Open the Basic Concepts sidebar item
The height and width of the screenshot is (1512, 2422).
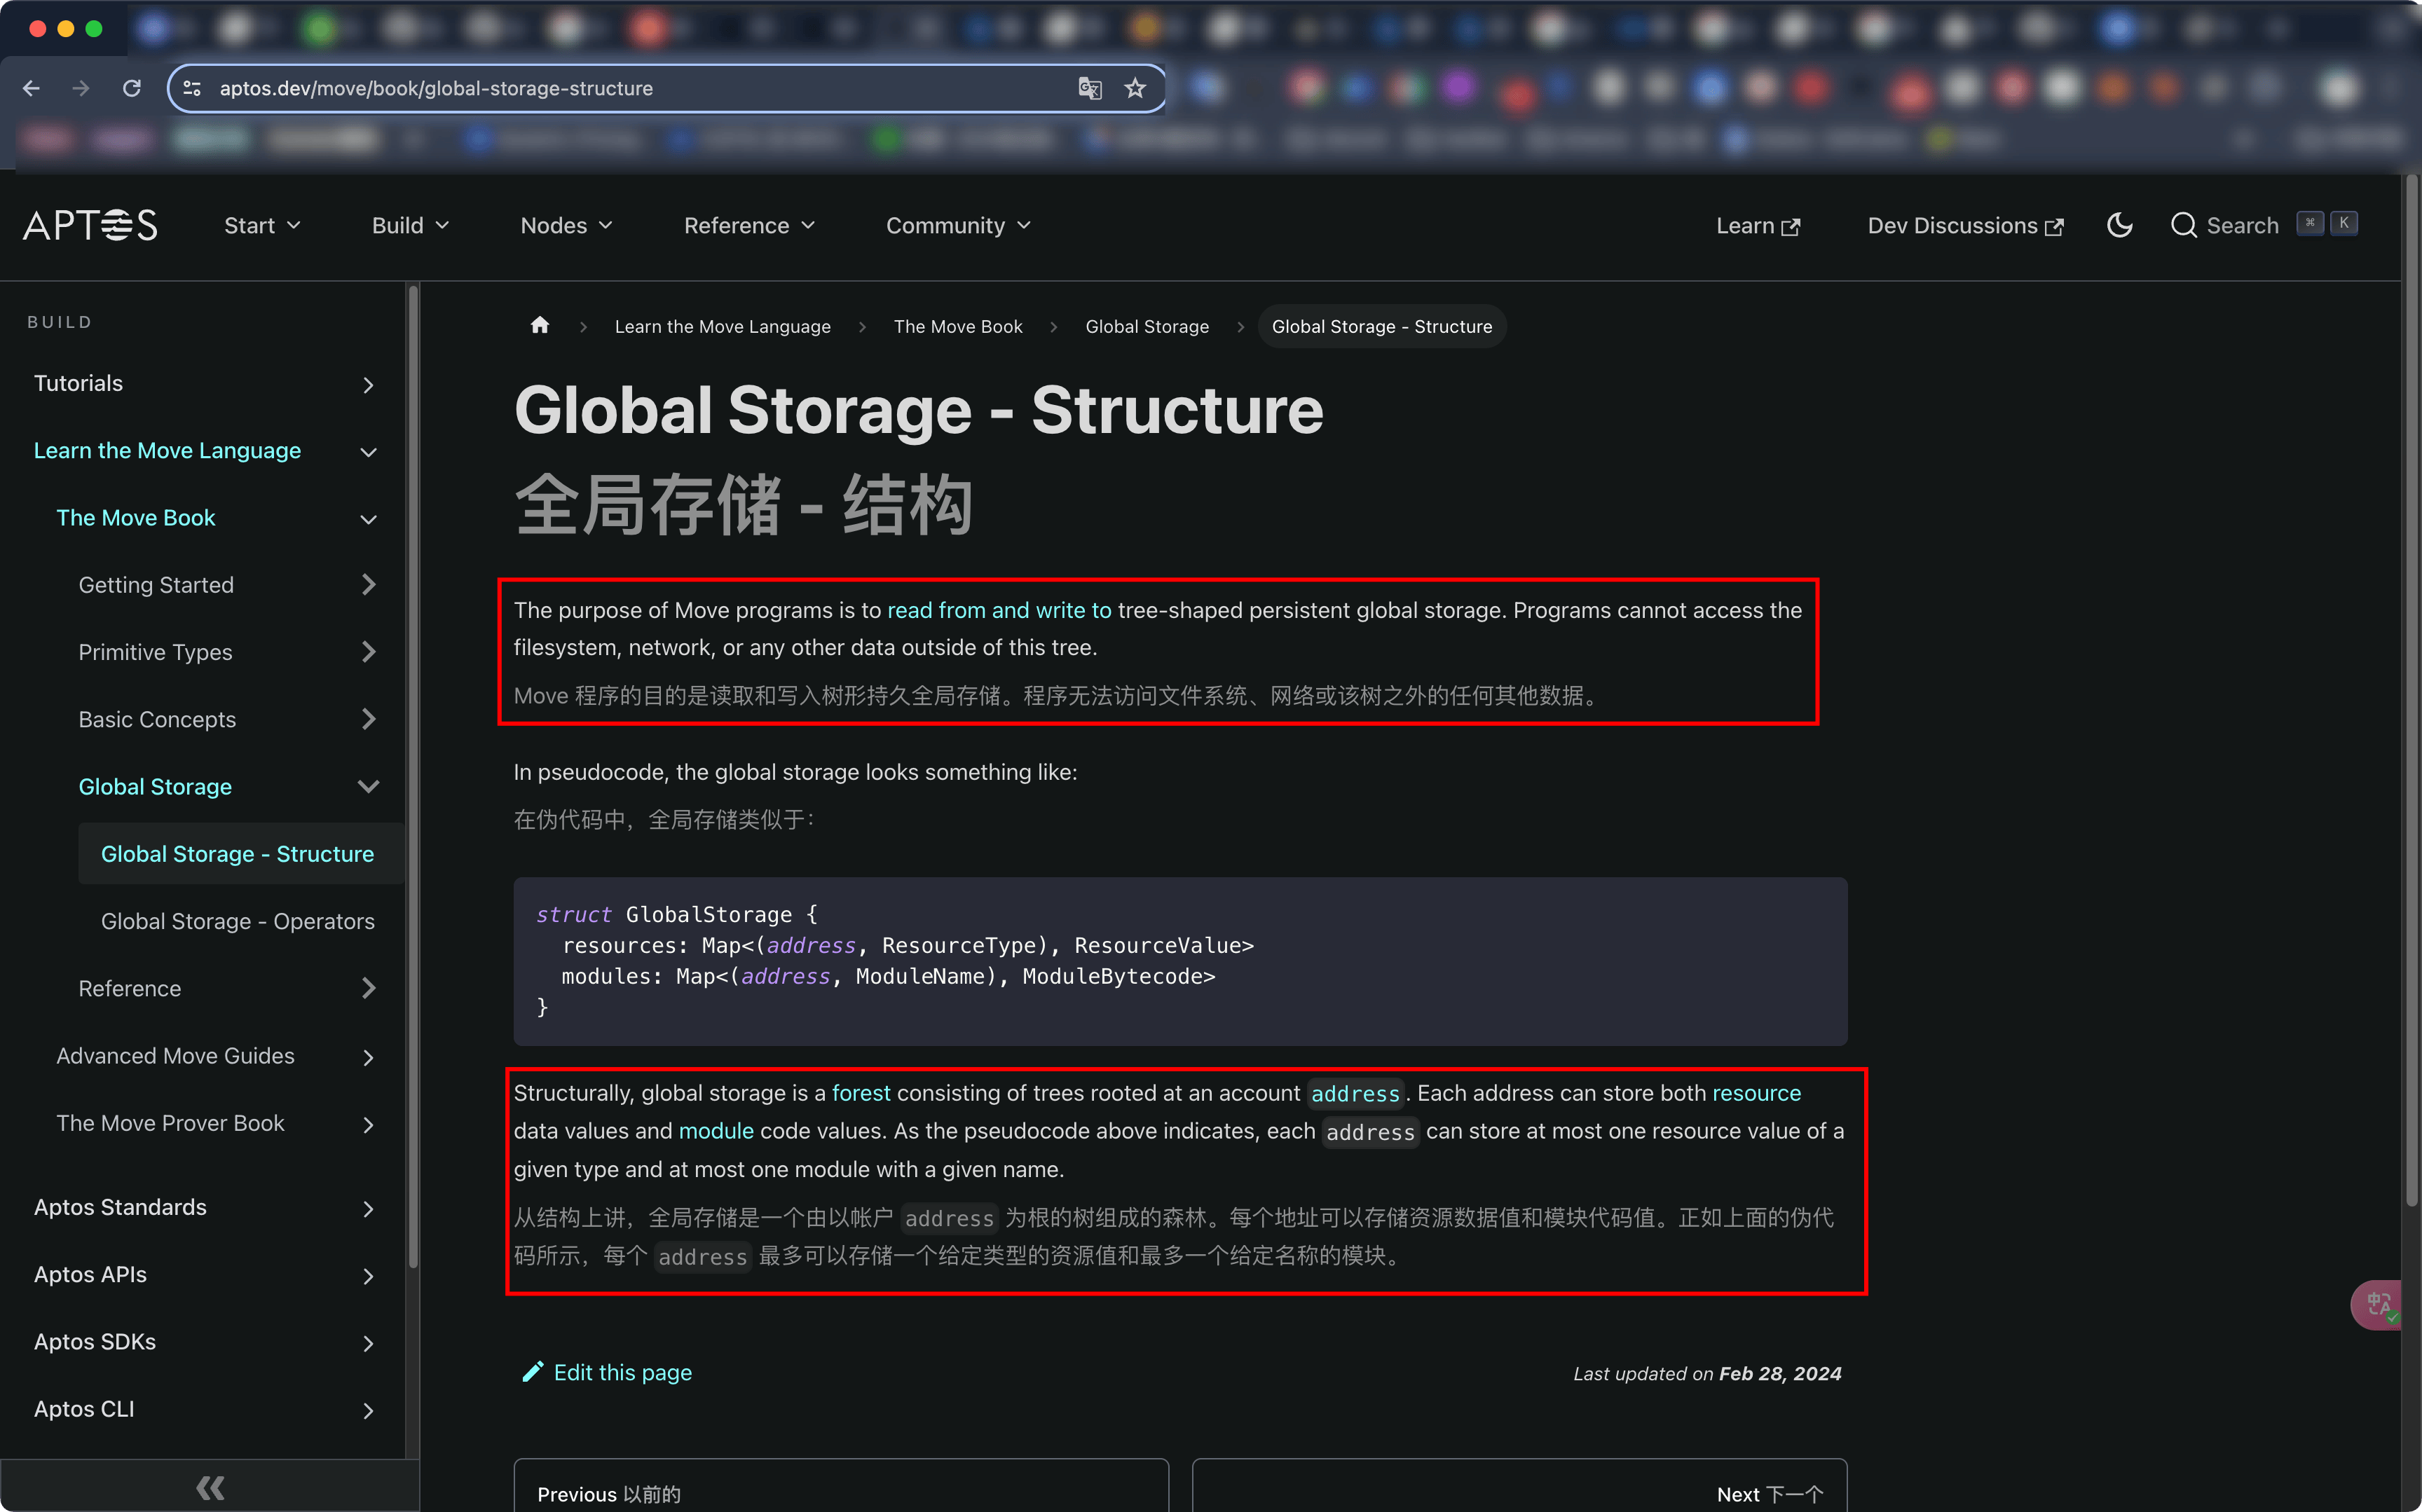[157, 719]
